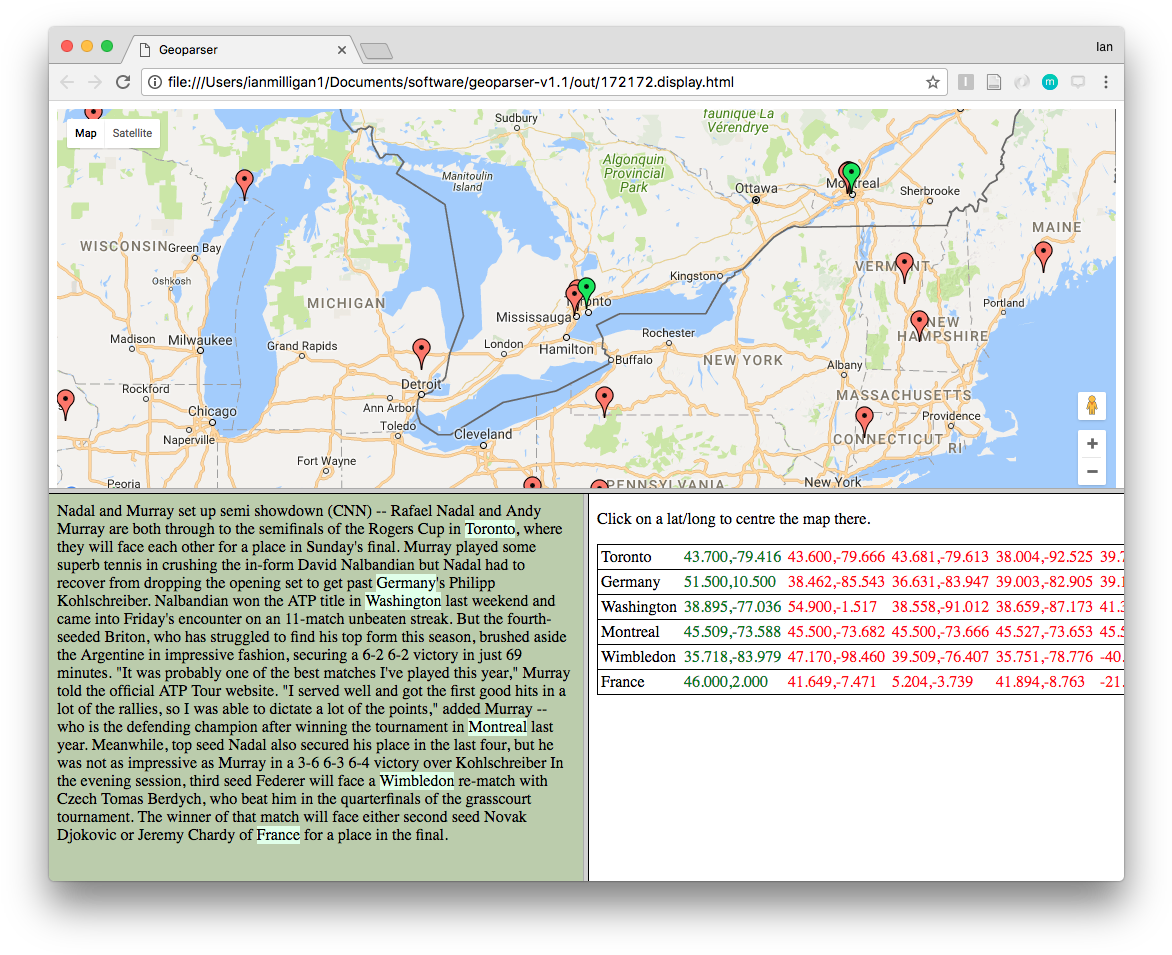Click red coordinate 43.681,-79.613
Viewport: 1172px width, 955px height.
pos(940,557)
